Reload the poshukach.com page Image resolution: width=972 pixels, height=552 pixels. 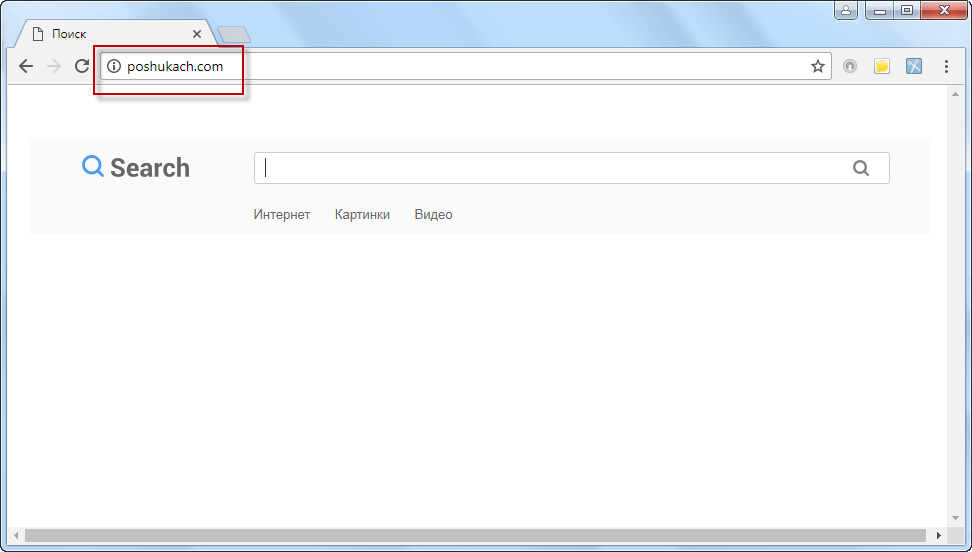click(x=82, y=67)
